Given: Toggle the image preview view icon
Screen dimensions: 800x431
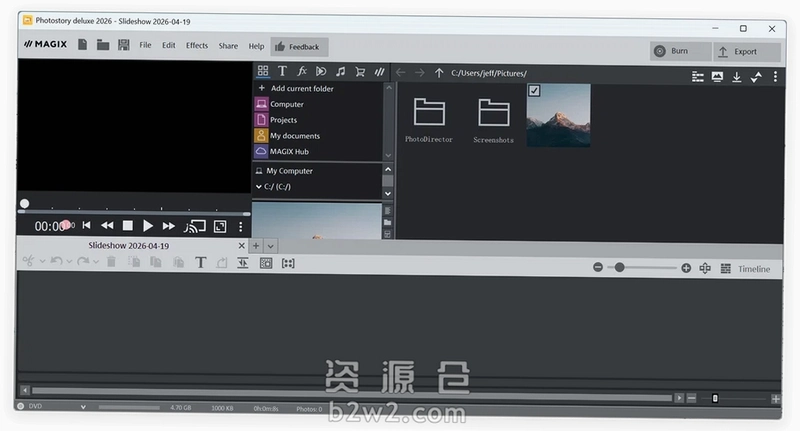Looking at the screenshot, I should (717, 77).
